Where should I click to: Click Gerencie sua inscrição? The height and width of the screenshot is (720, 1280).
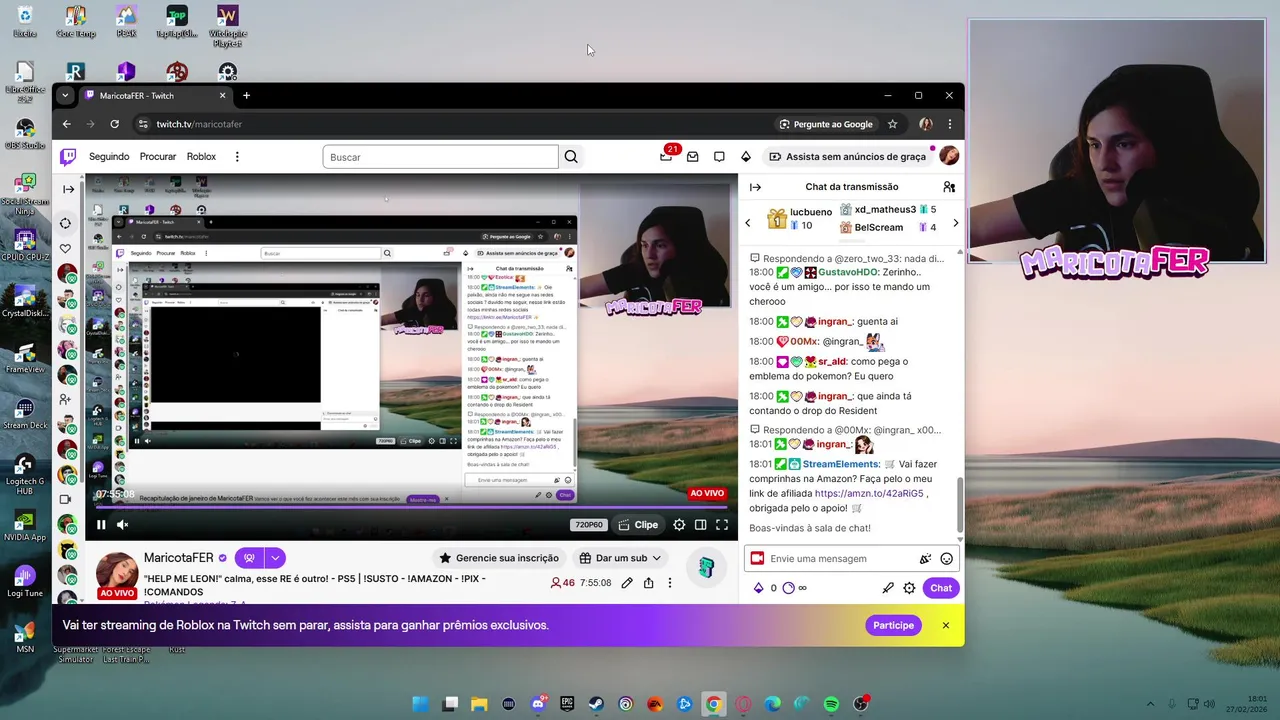[x=498, y=558]
